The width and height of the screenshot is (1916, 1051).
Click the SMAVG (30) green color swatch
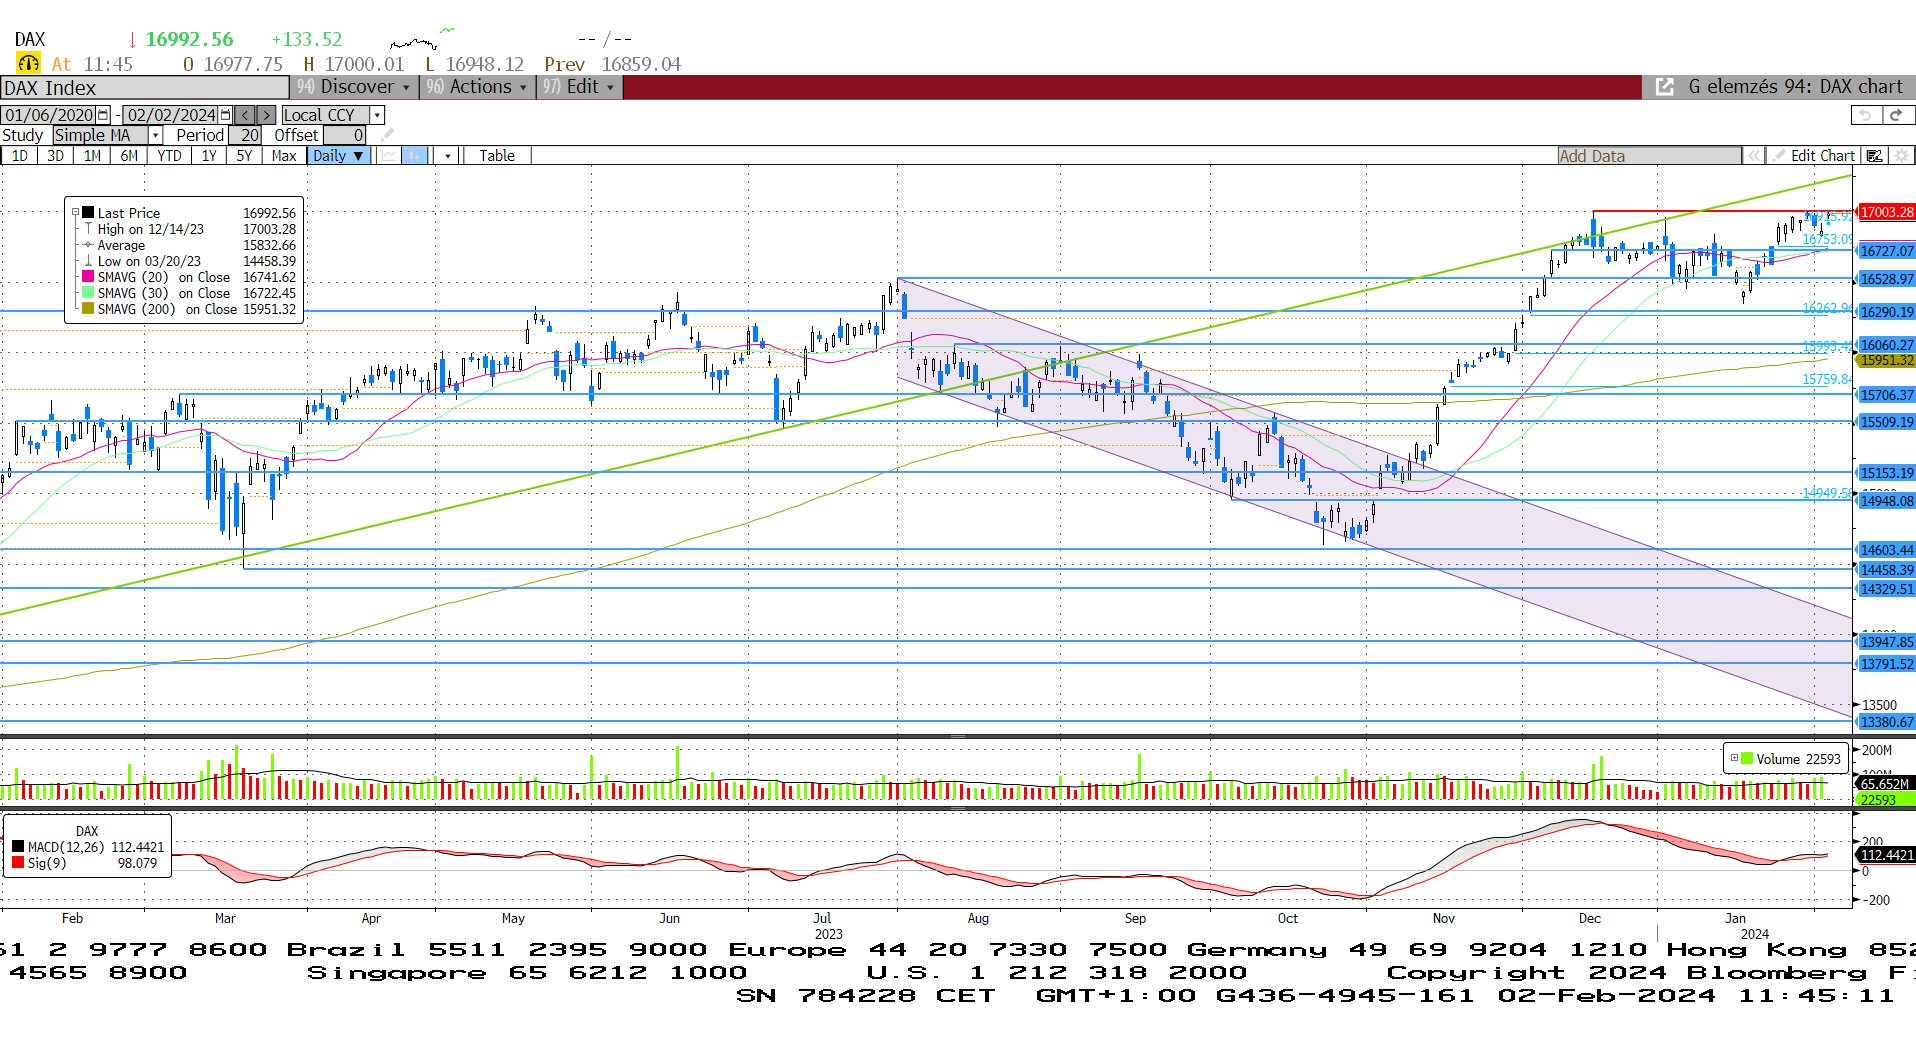pos(88,293)
